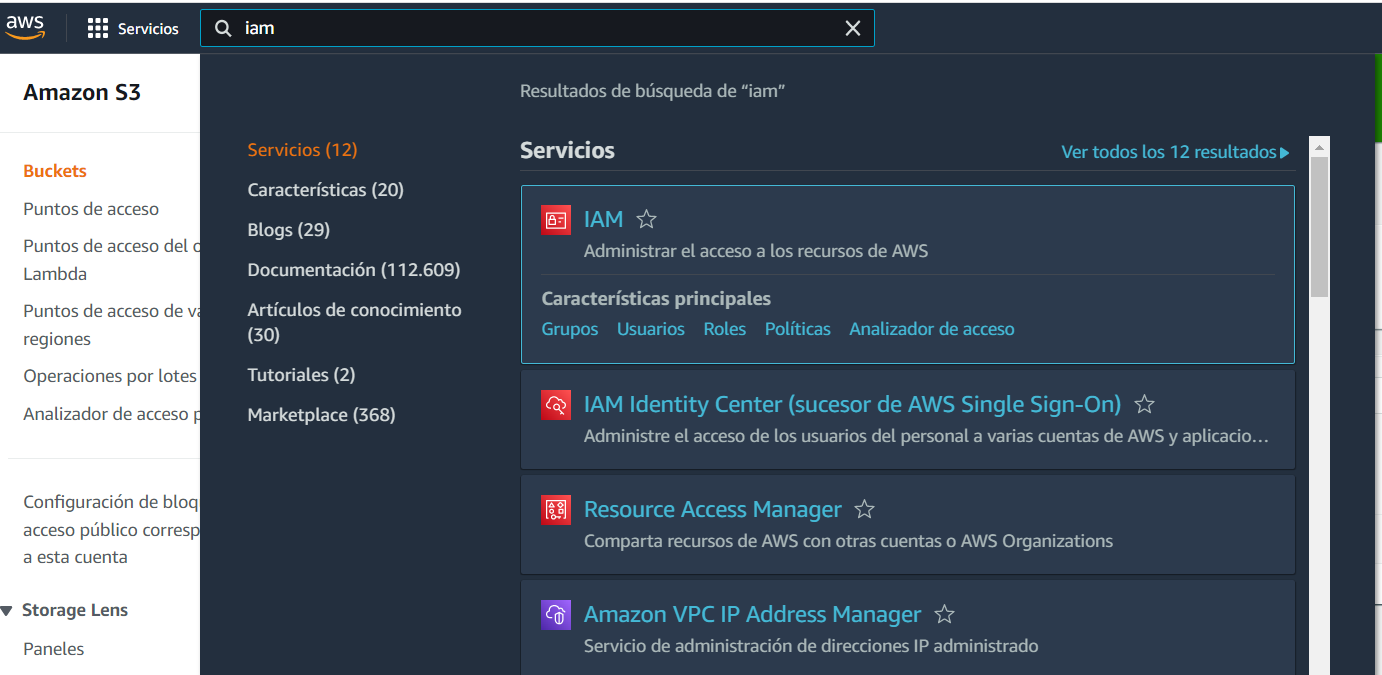Image resolution: width=1382 pixels, height=675 pixels.
Task: Click the results scrollbar thumb
Action: coord(1318,230)
